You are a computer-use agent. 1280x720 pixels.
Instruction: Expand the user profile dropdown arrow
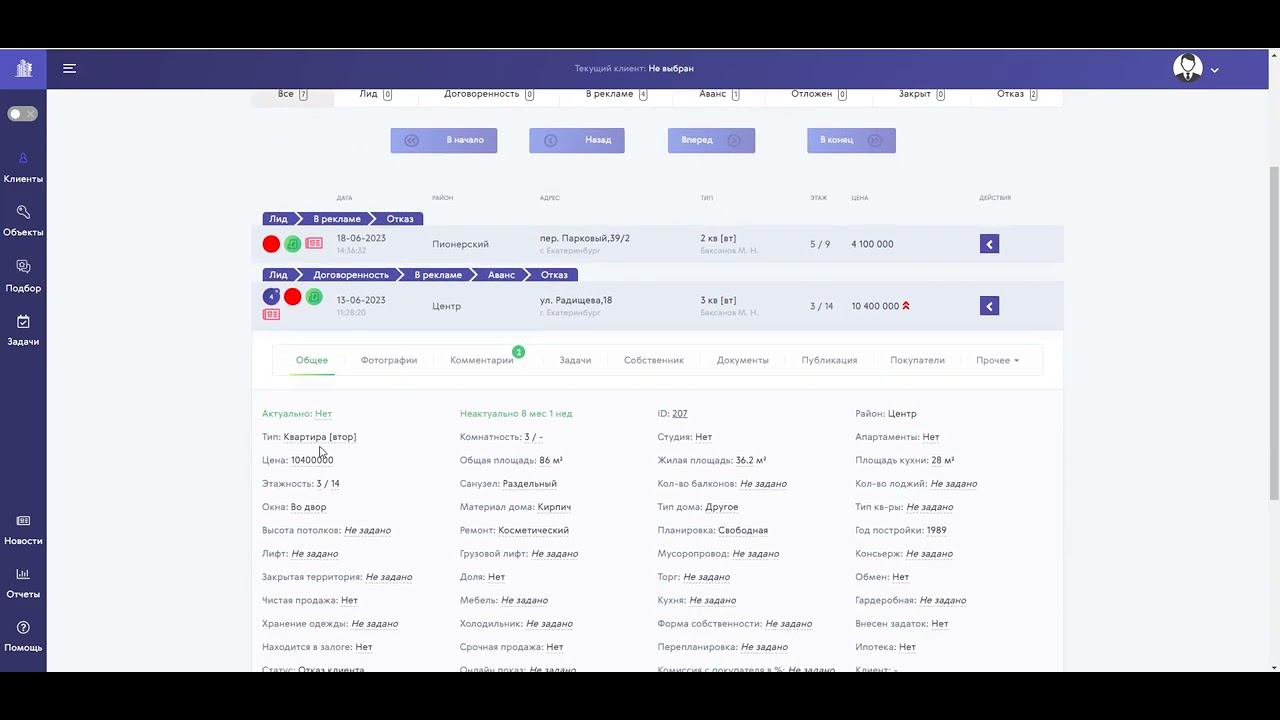point(1214,70)
